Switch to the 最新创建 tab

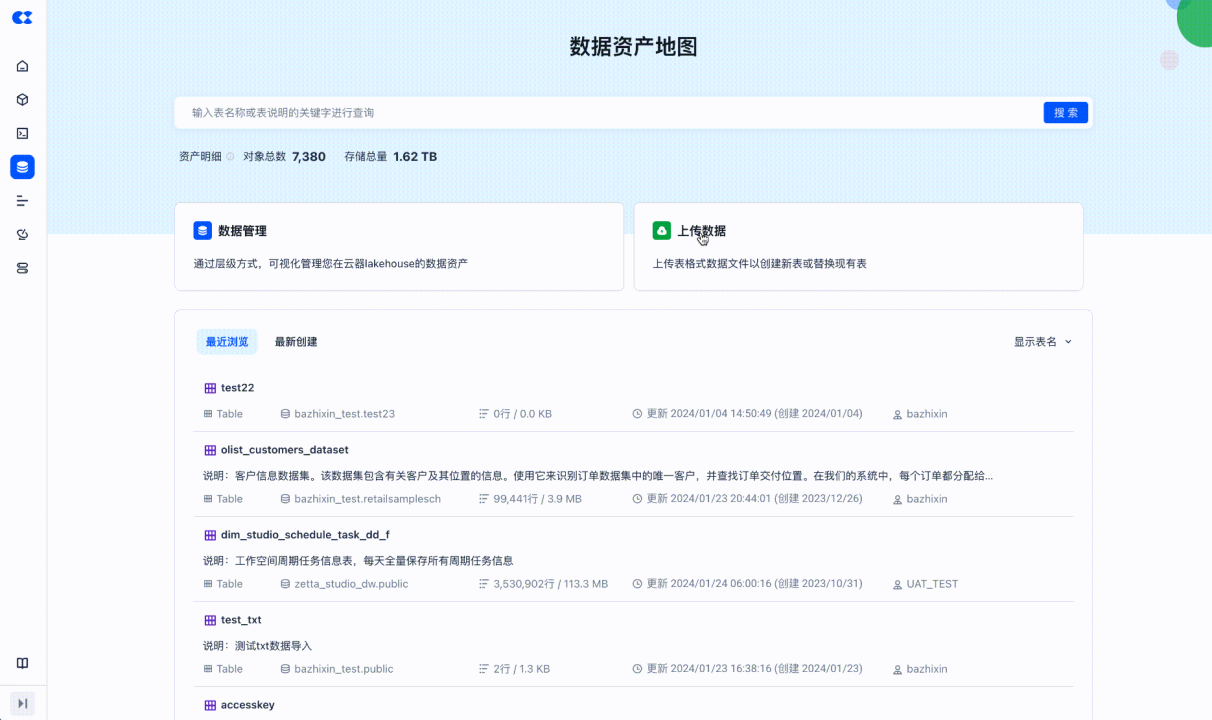click(x=296, y=342)
